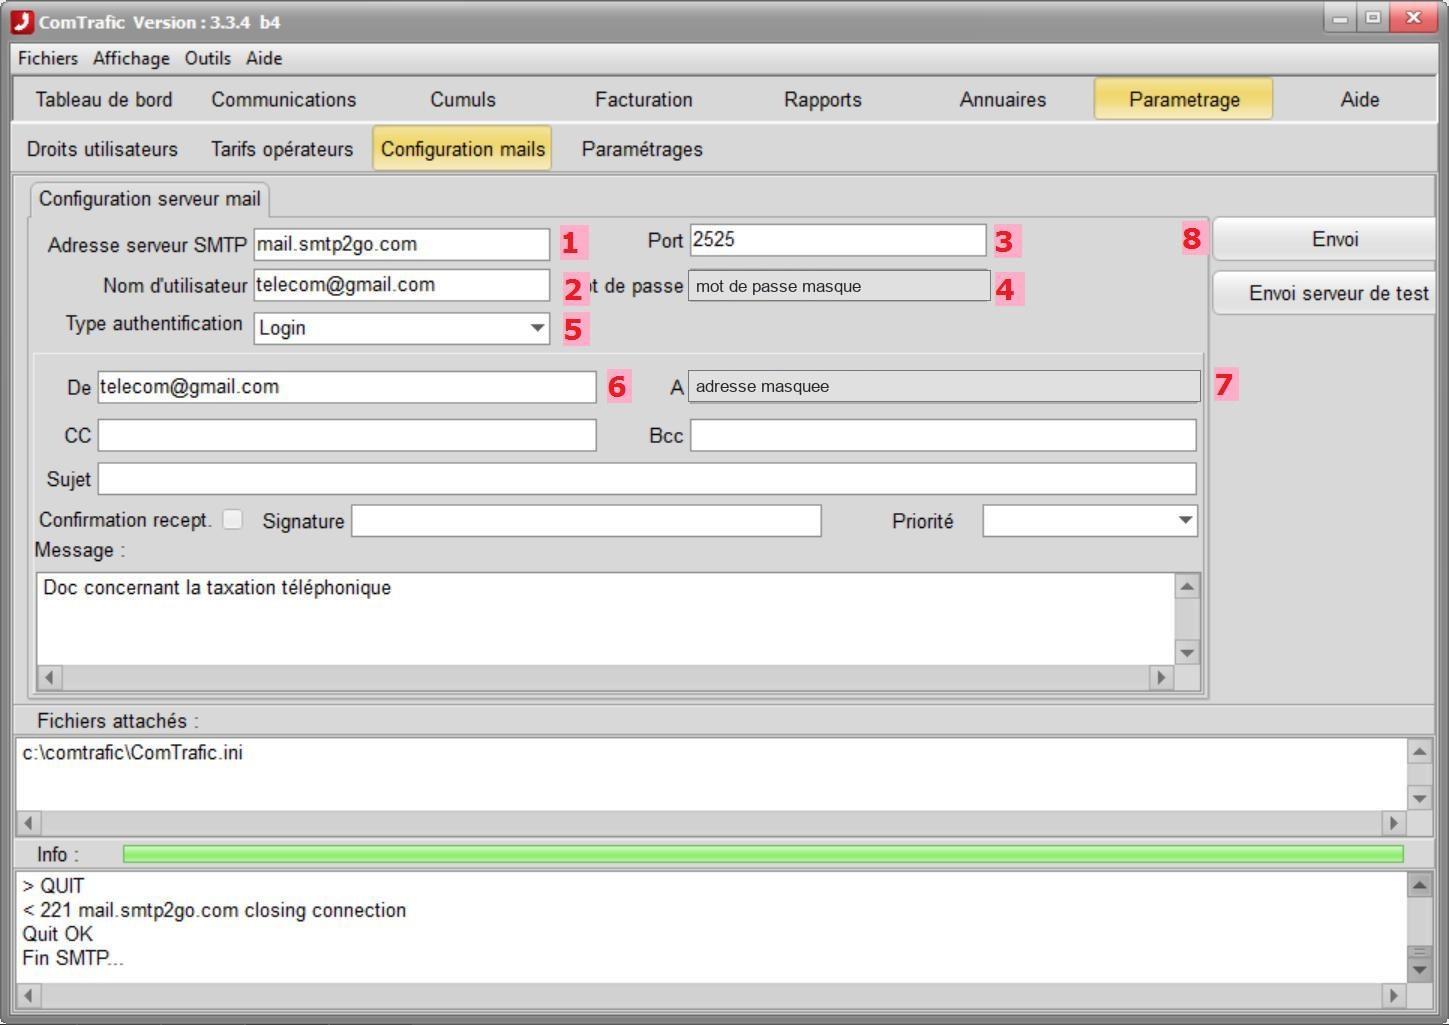The height and width of the screenshot is (1025, 1449).
Task: Click message box left scroll arrow
Action: [49, 678]
